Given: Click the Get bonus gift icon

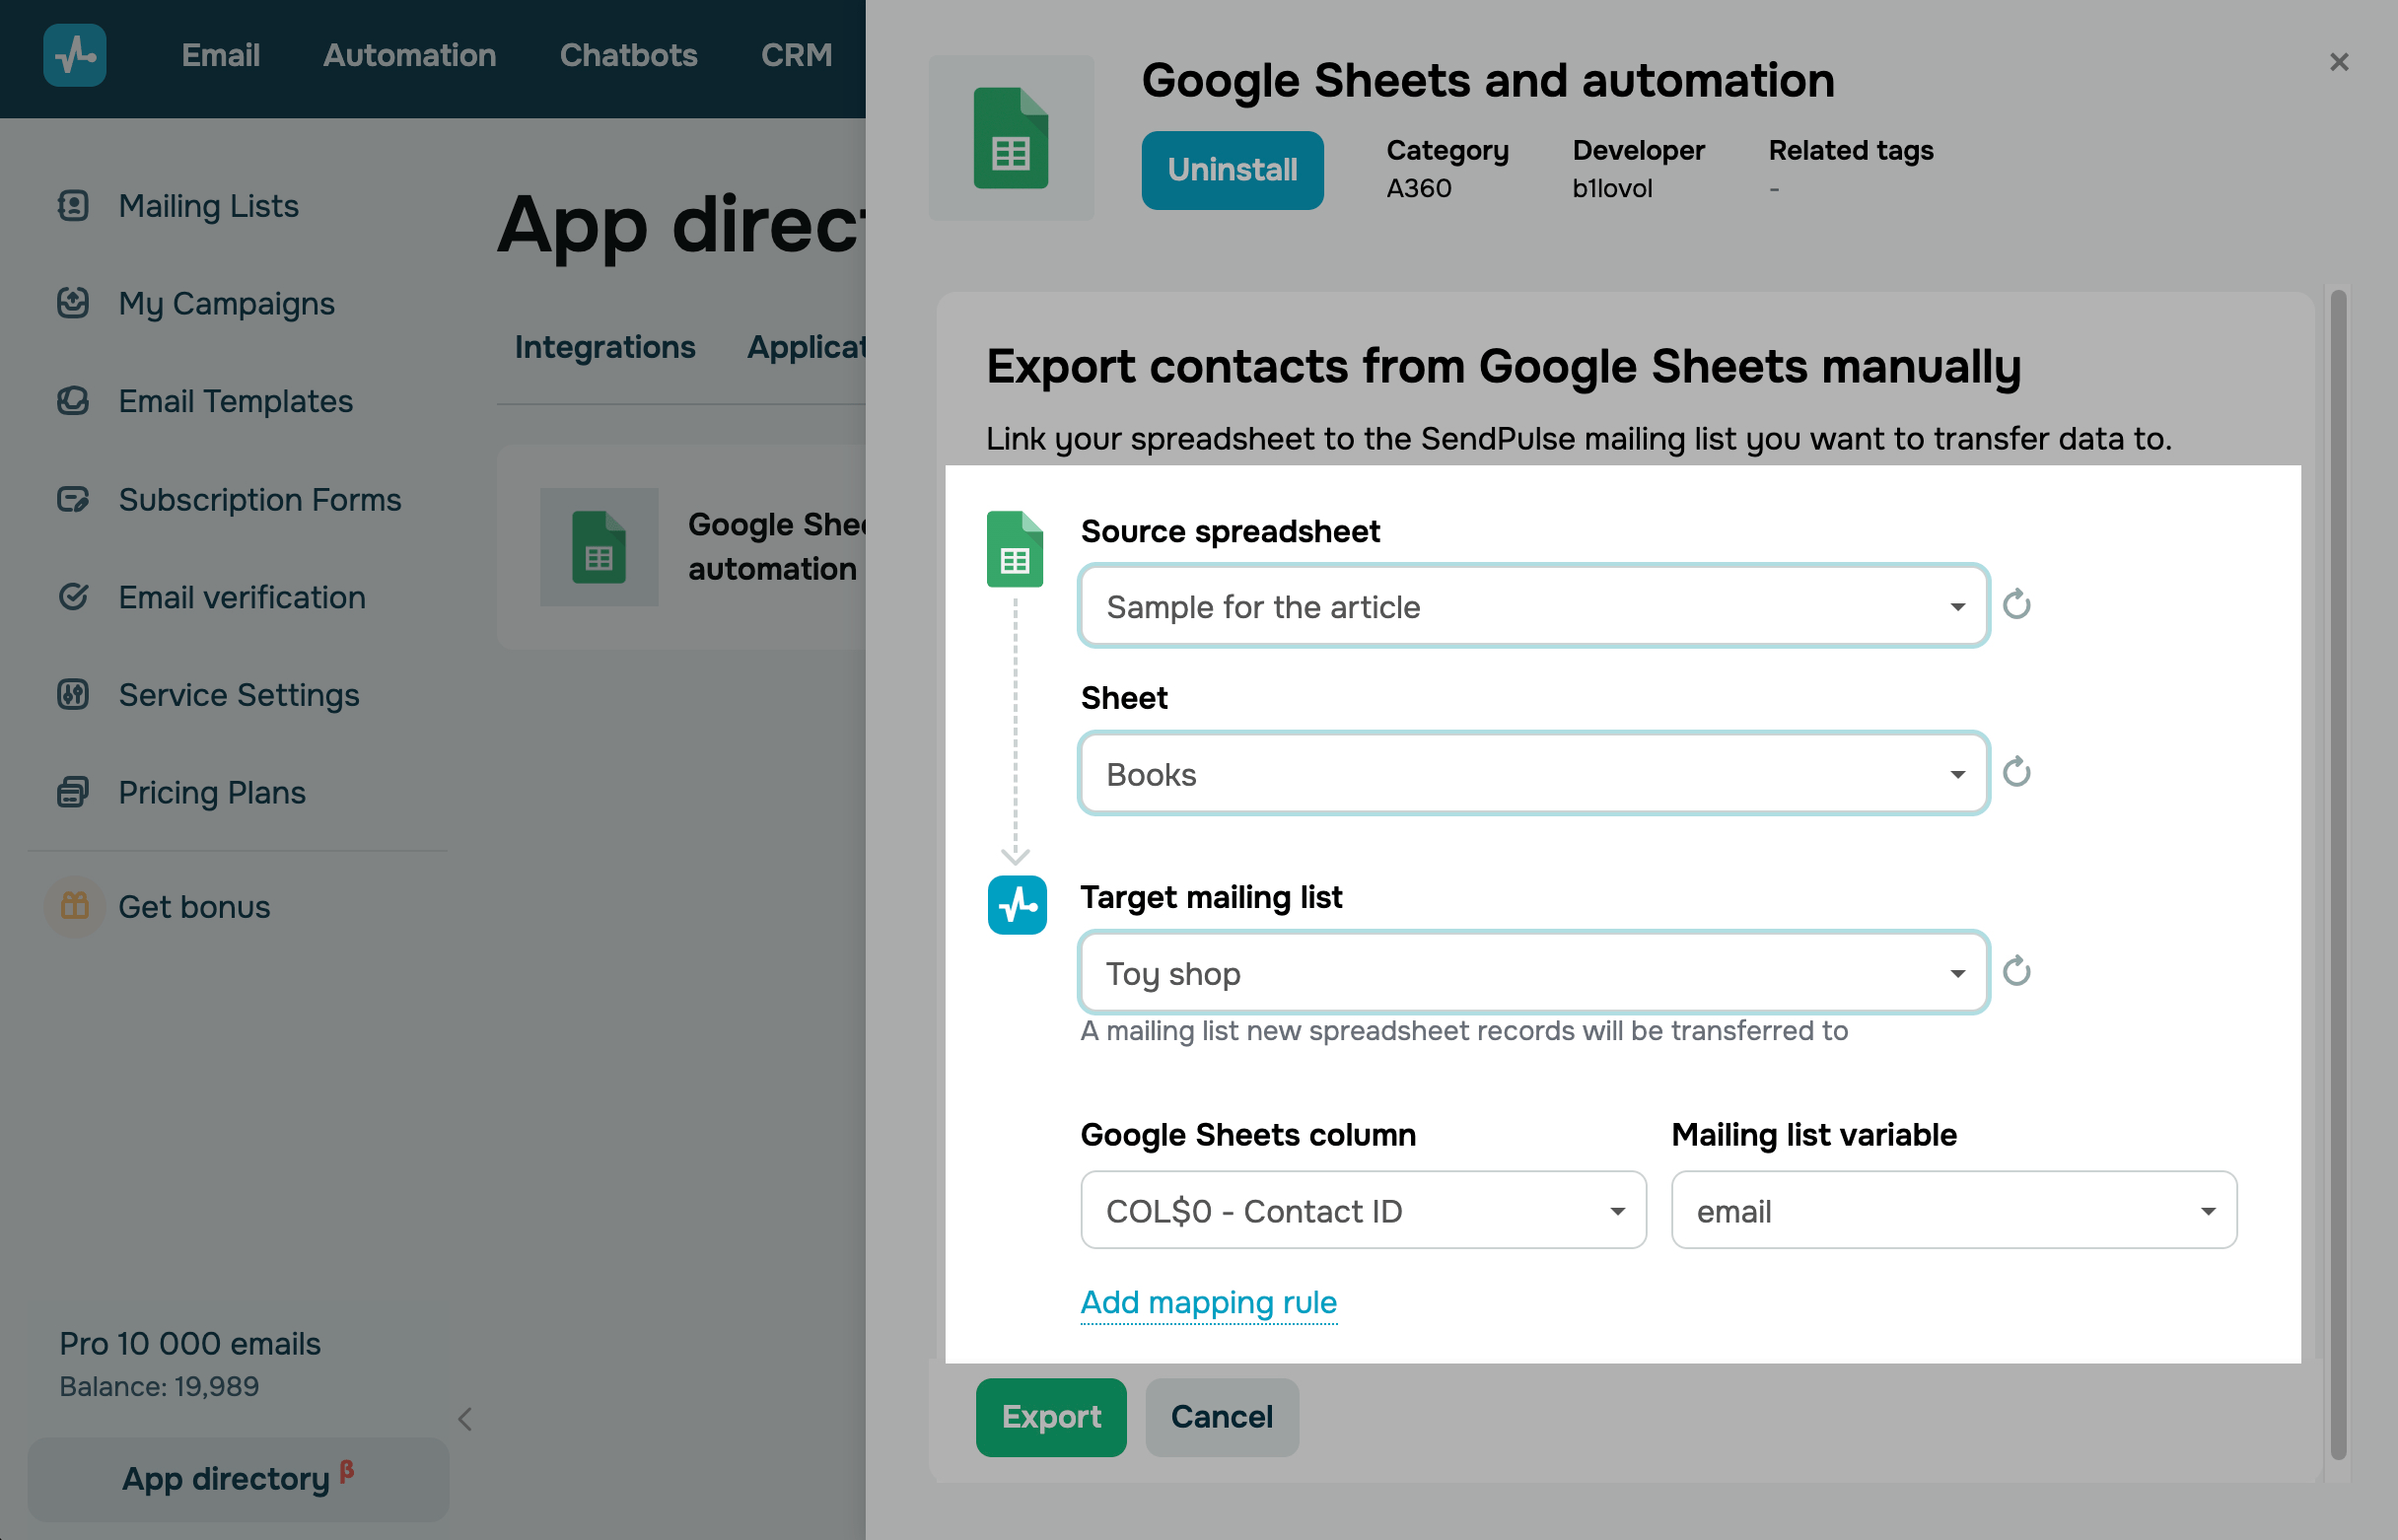Looking at the screenshot, I should pos(75,906).
